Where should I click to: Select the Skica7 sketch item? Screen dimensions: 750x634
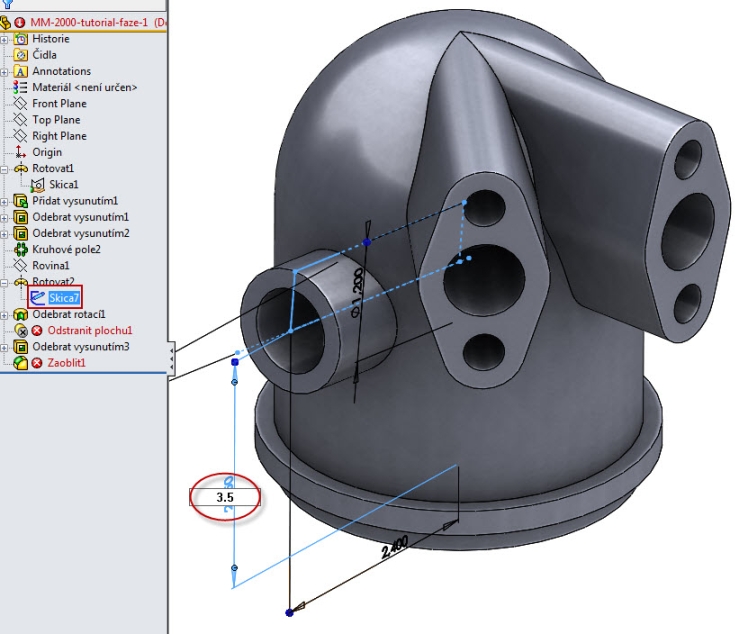(62, 298)
